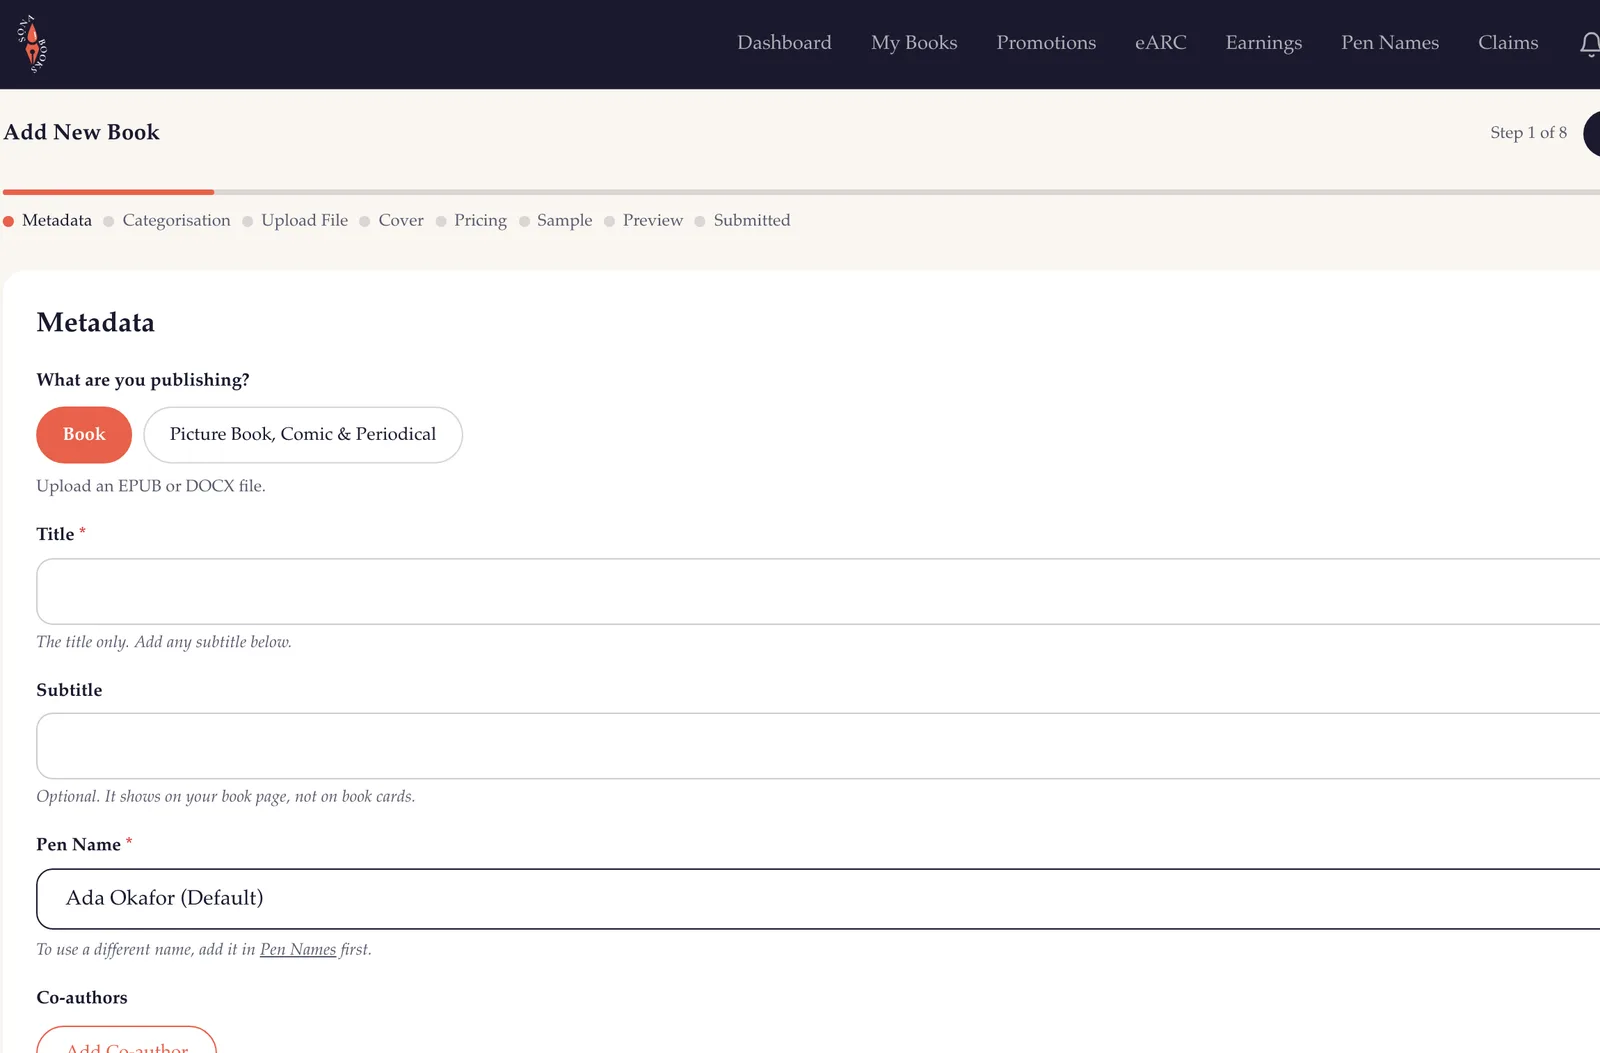View the Earnings page

1264,43
